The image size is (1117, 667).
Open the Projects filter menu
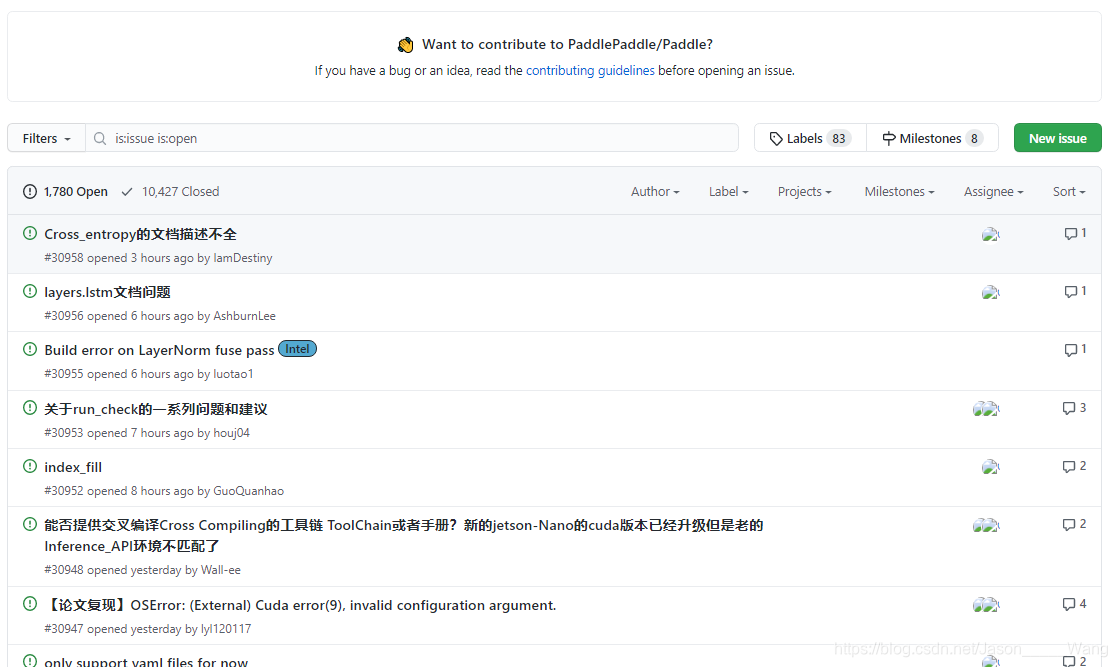click(804, 192)
